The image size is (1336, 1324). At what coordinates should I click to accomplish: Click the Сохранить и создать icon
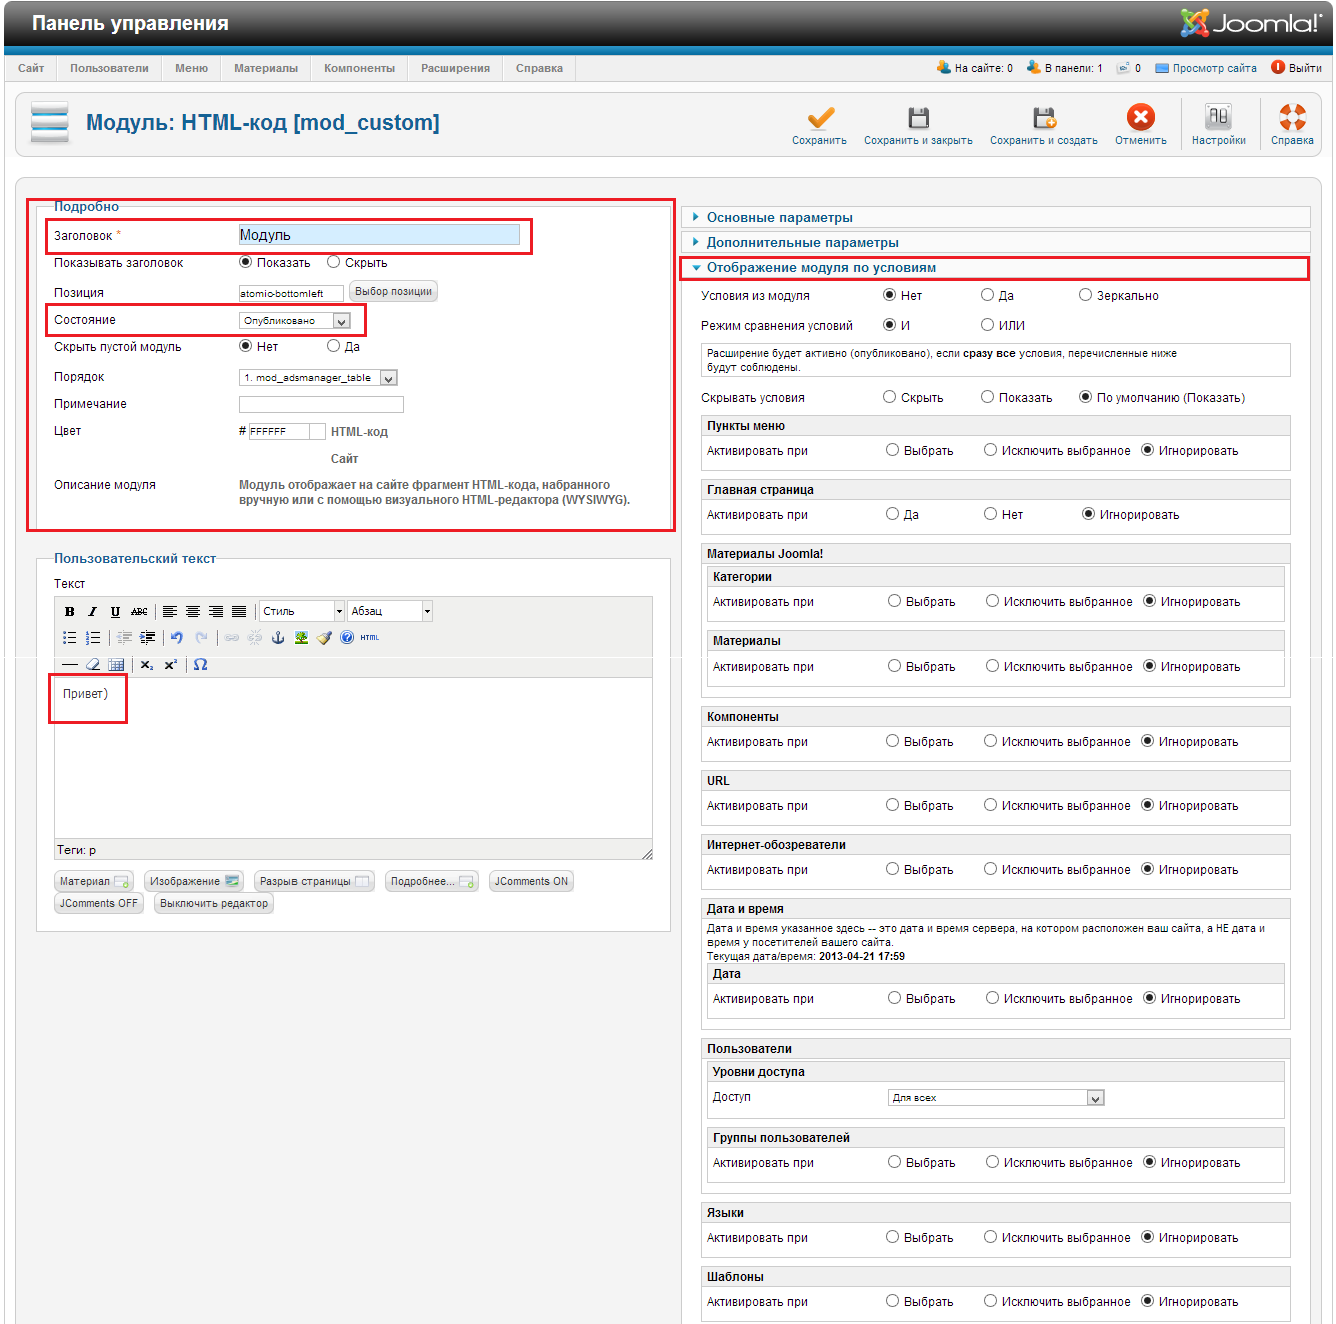point(1044,117)
